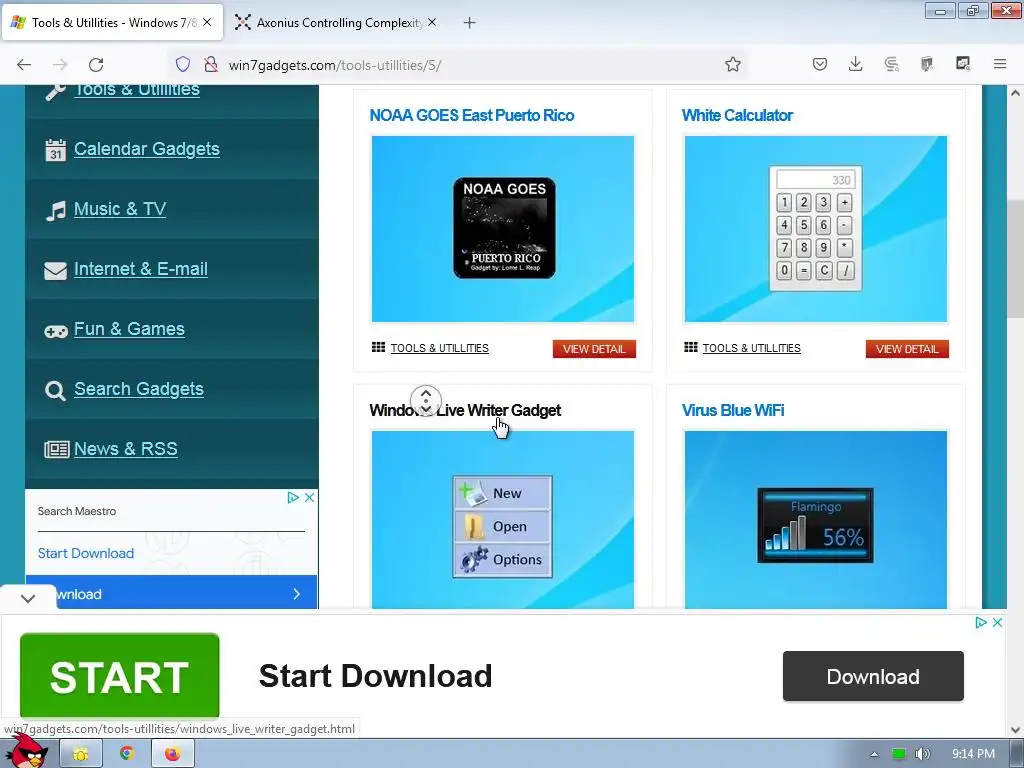Image resolution: width=1024 pixels, height=768 pixels.
Task: Click the AdChoices icon in sidebar ad
Action: click(x=293, y=498)
